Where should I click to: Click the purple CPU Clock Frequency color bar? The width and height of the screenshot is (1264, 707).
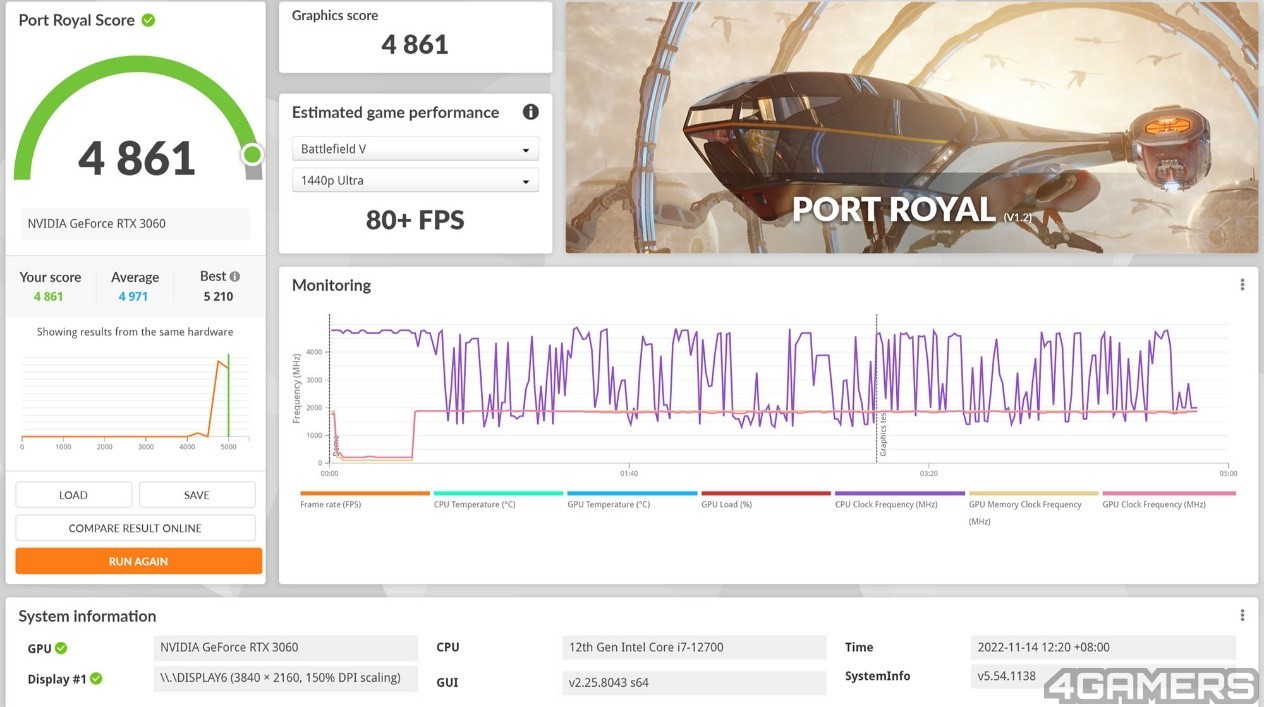point(900,493)
